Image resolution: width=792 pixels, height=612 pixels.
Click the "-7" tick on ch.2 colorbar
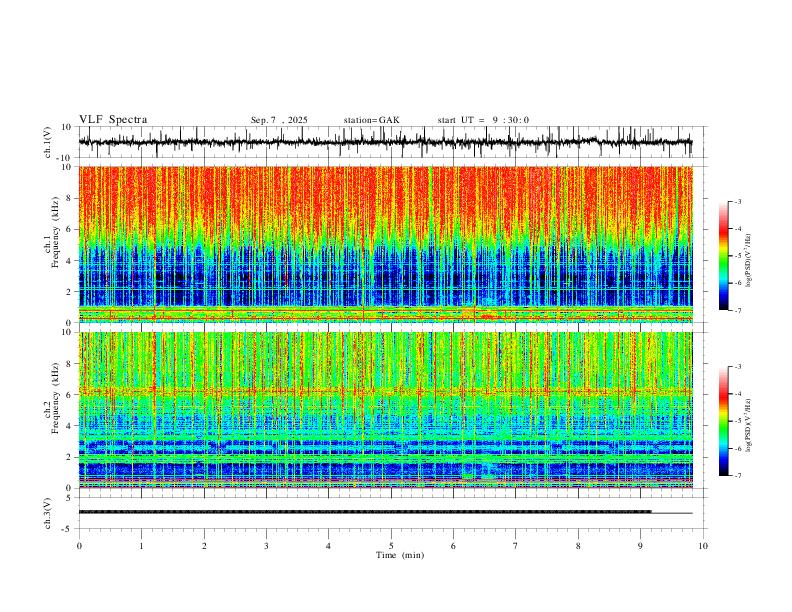(x=738, y=475)
